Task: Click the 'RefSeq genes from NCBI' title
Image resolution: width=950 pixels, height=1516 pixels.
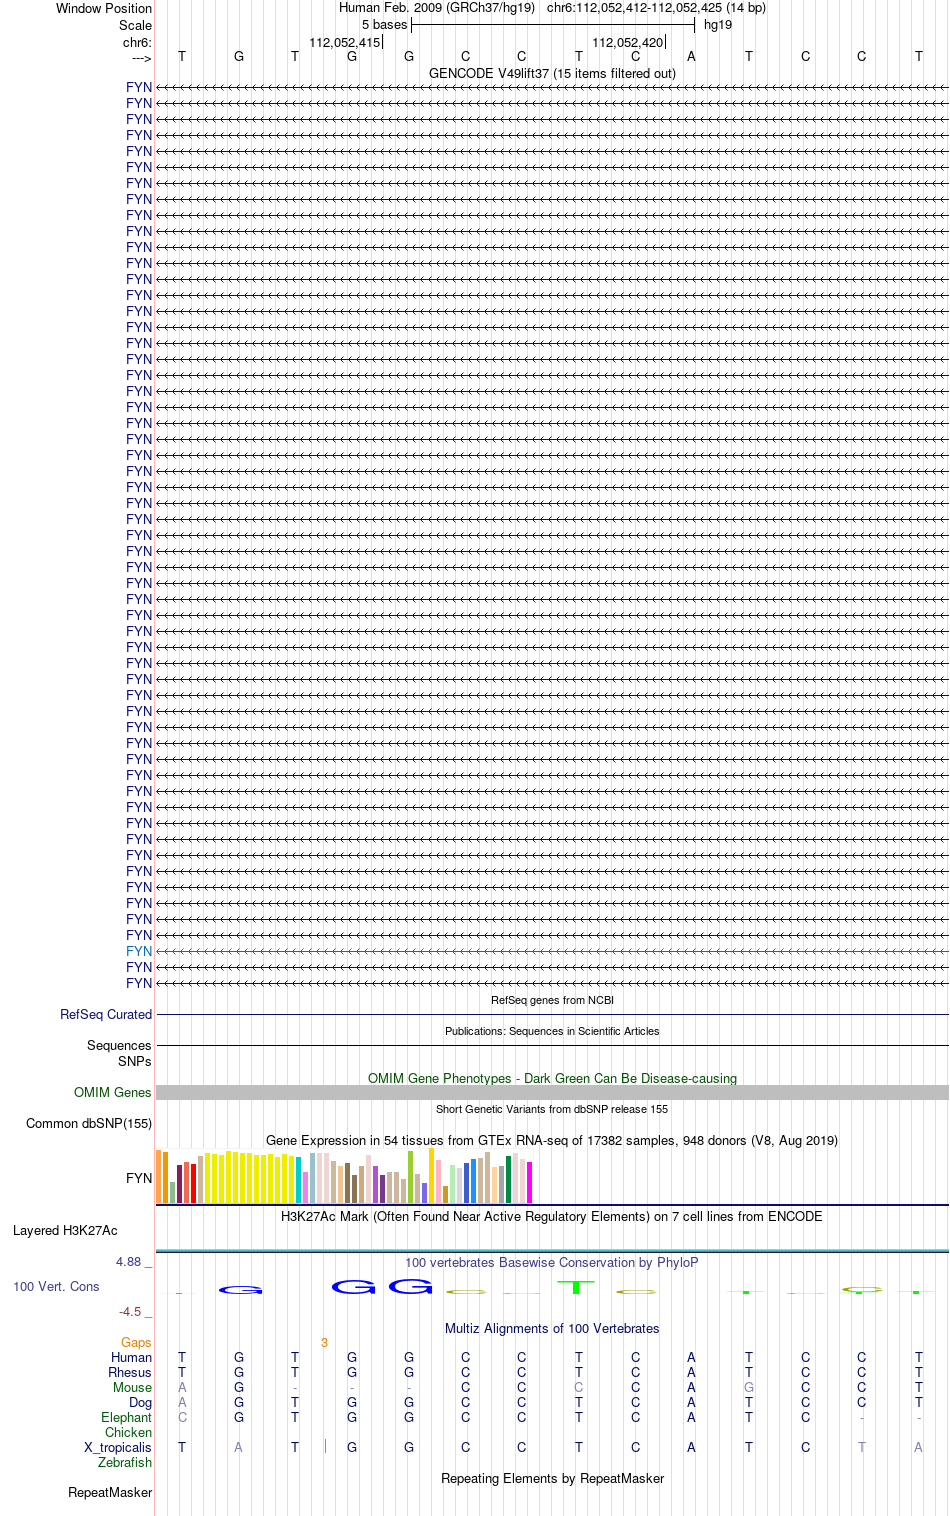Action: point(552,1000)
